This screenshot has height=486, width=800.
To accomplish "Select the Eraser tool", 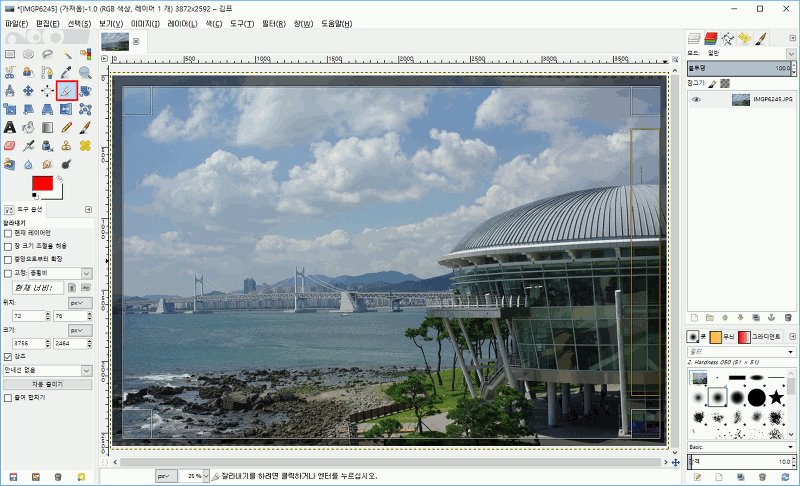I will click(x=9, y=146).
